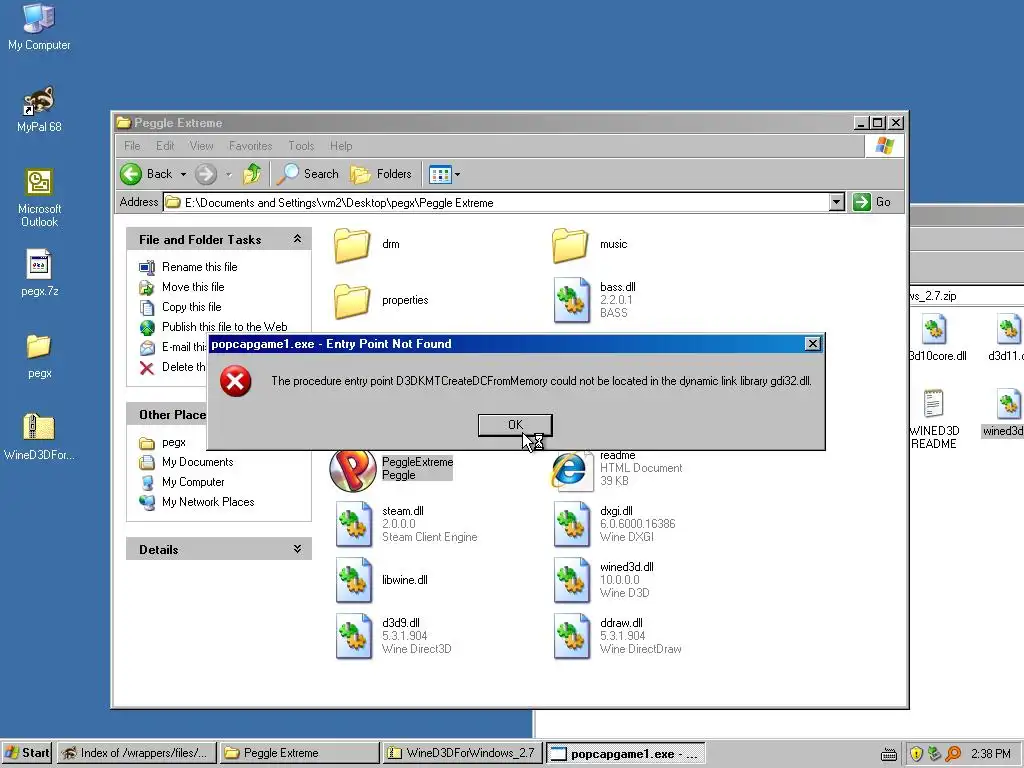Select the d3d9.dll file icon
Viewport: 1024px width, 768px height.
click(354, 636)
